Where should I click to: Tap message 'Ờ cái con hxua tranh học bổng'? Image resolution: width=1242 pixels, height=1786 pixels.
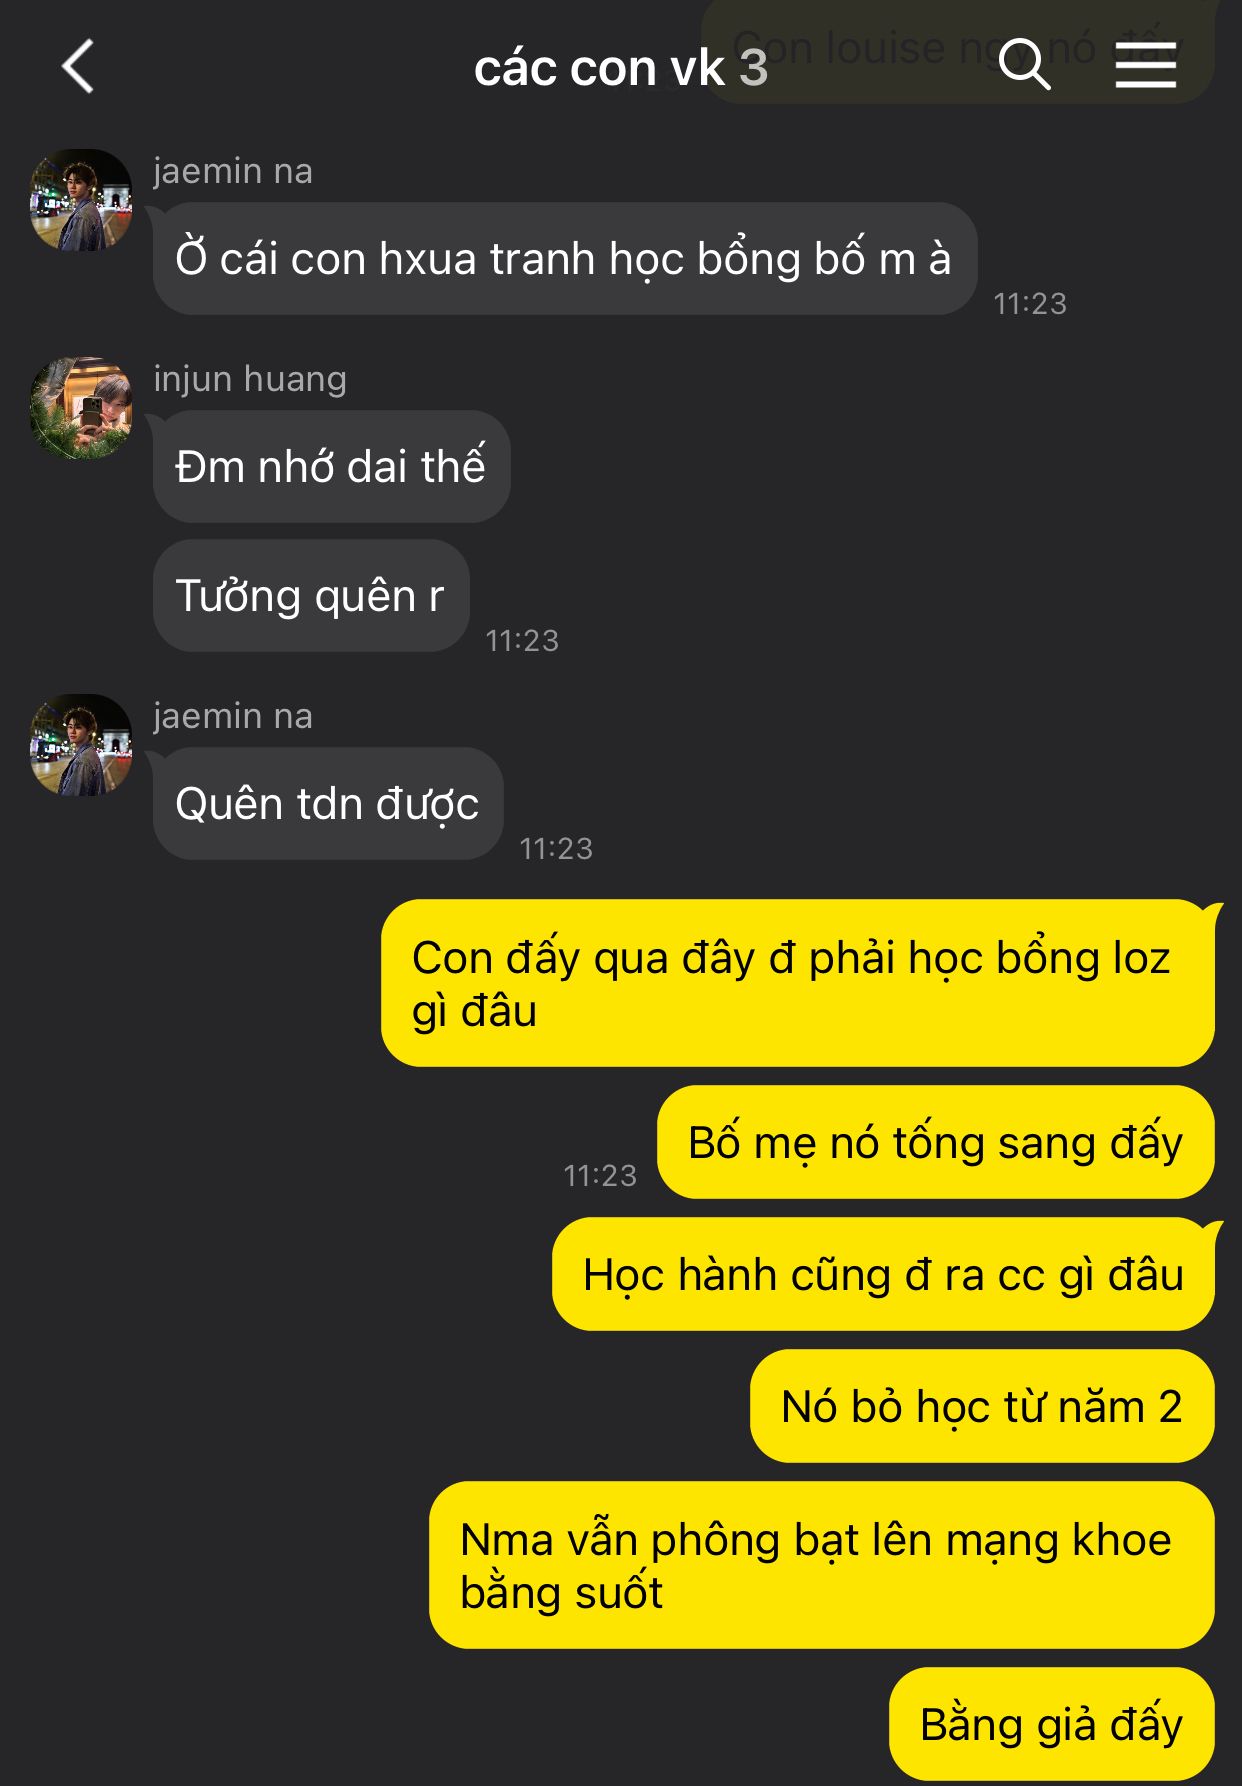565,259
